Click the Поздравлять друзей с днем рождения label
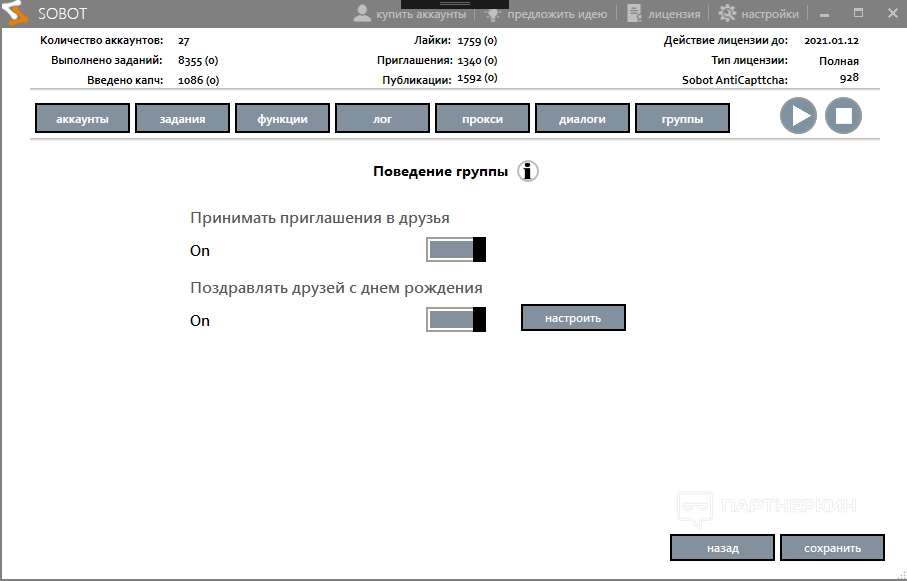The width and height of the screenshot is (907, 581). (336, 288)
